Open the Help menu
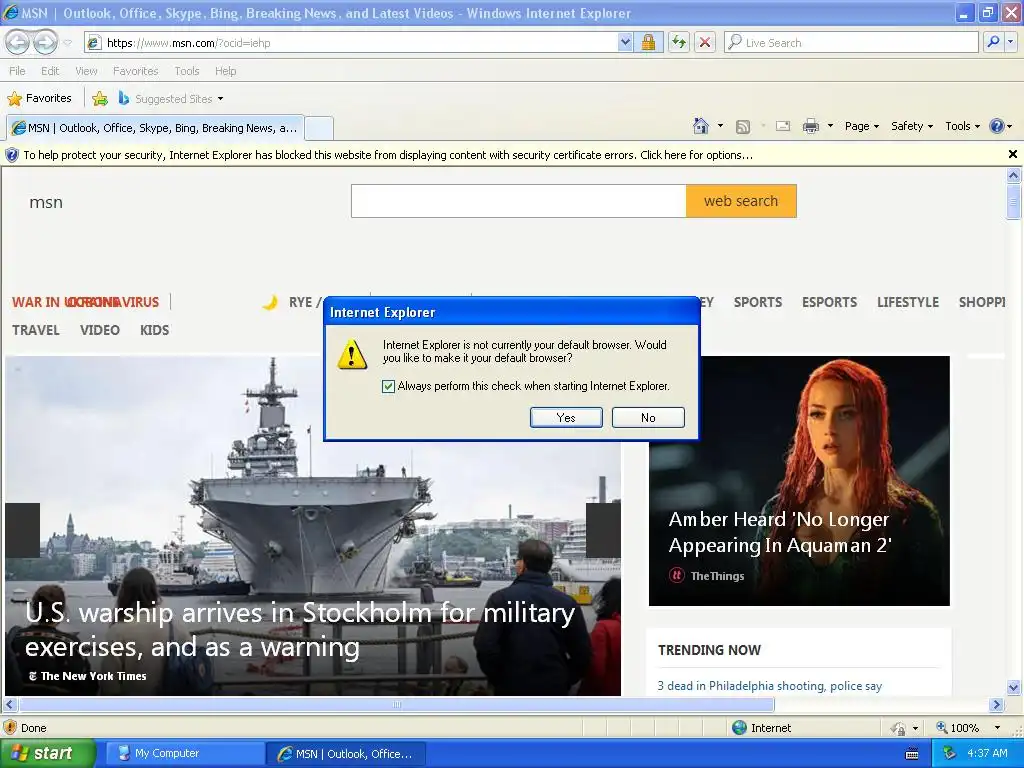Screen dimensions: 1024x768 click(x=225, y=71)
